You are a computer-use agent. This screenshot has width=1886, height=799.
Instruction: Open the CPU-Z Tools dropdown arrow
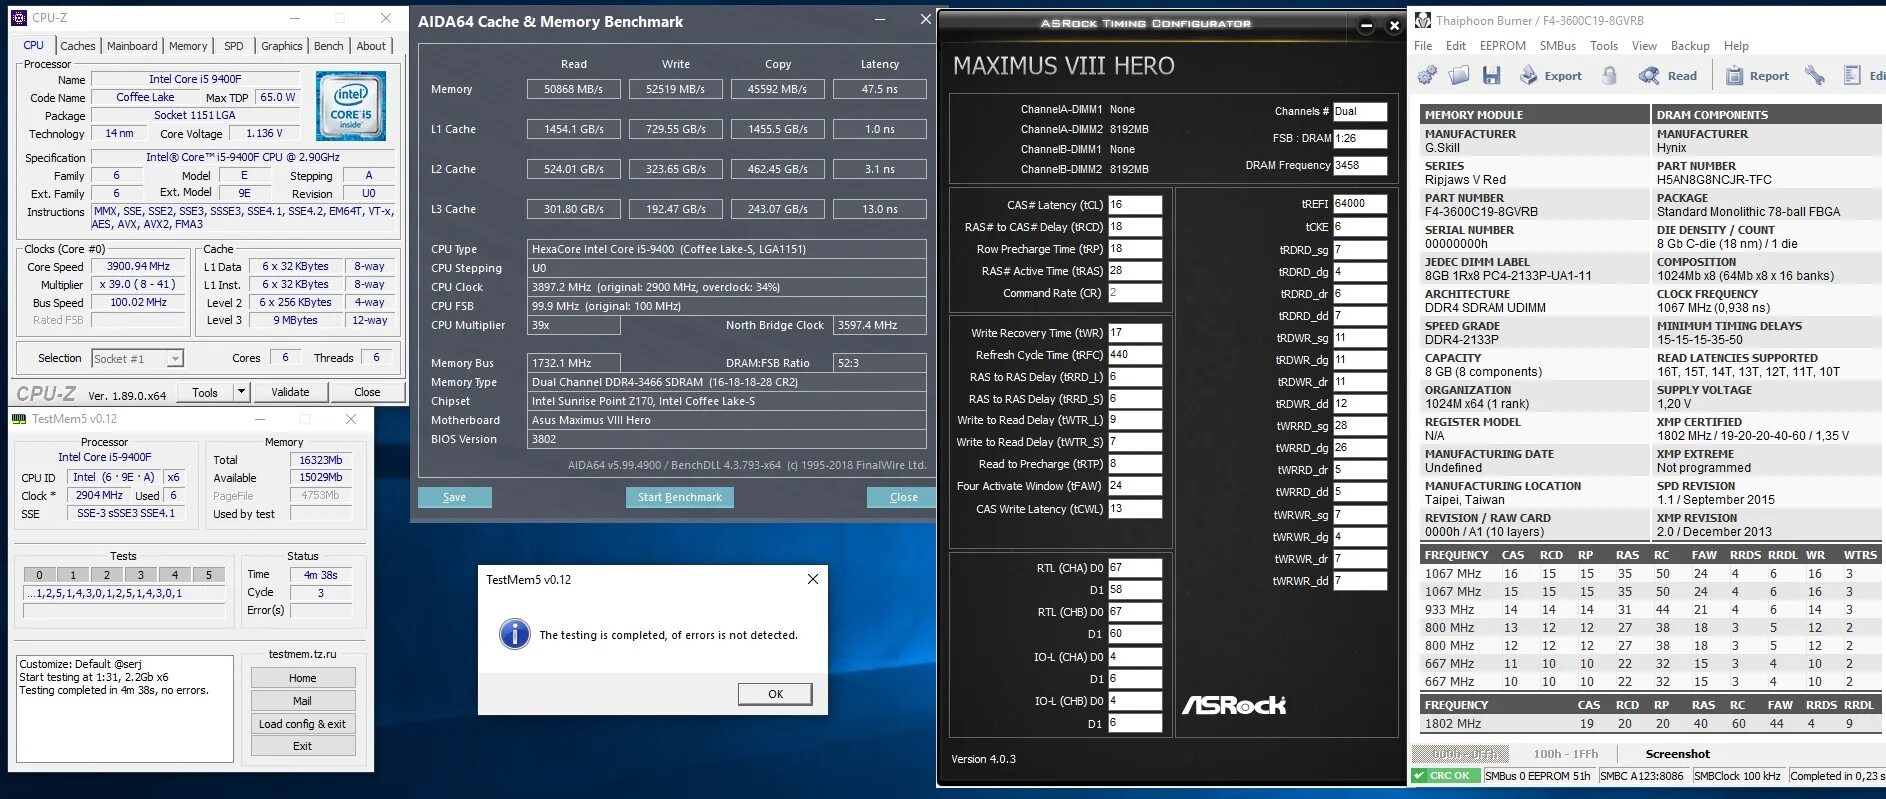(241, 392)
